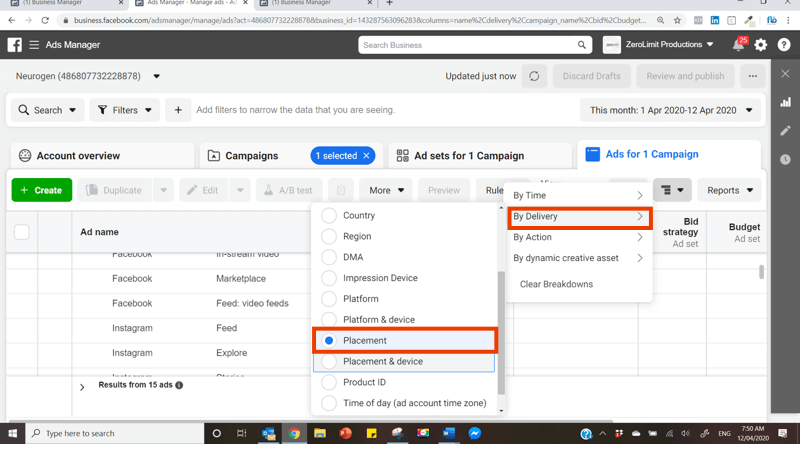800x450 pixels.
Task: Open the By Delivery breakdown submenu
Action: tap(579, 217)
